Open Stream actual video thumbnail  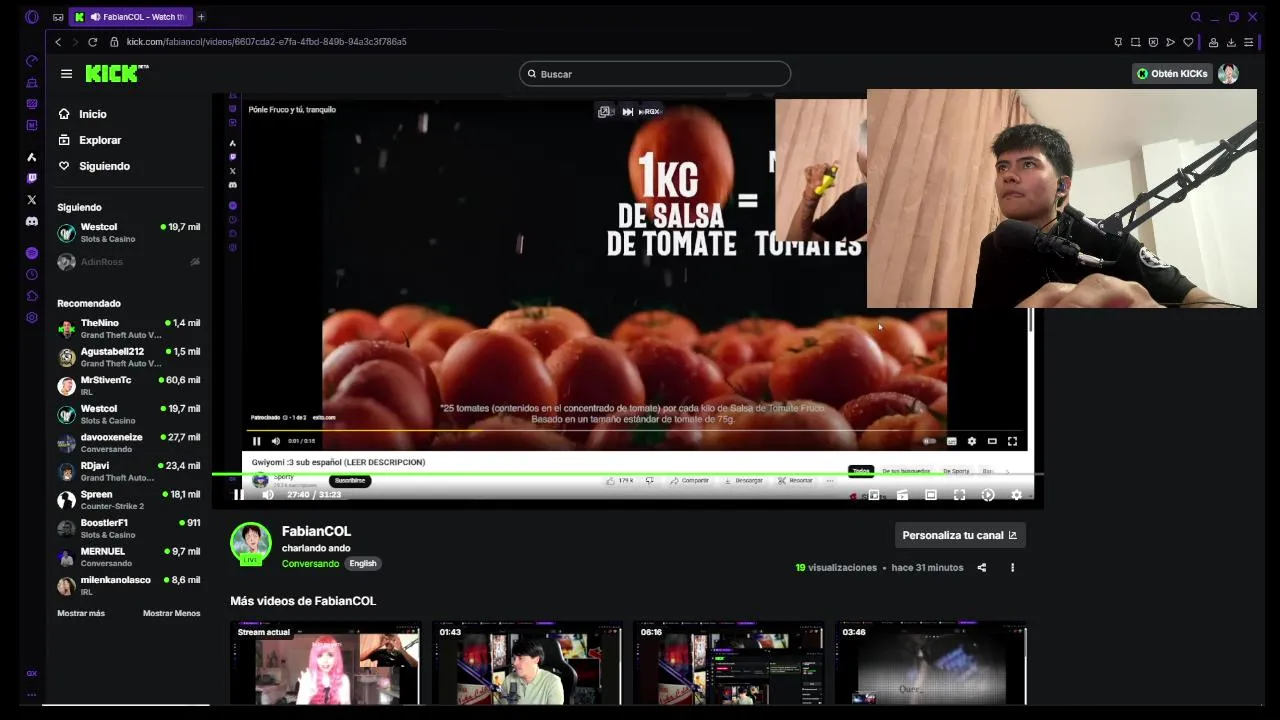click(325, 664)
